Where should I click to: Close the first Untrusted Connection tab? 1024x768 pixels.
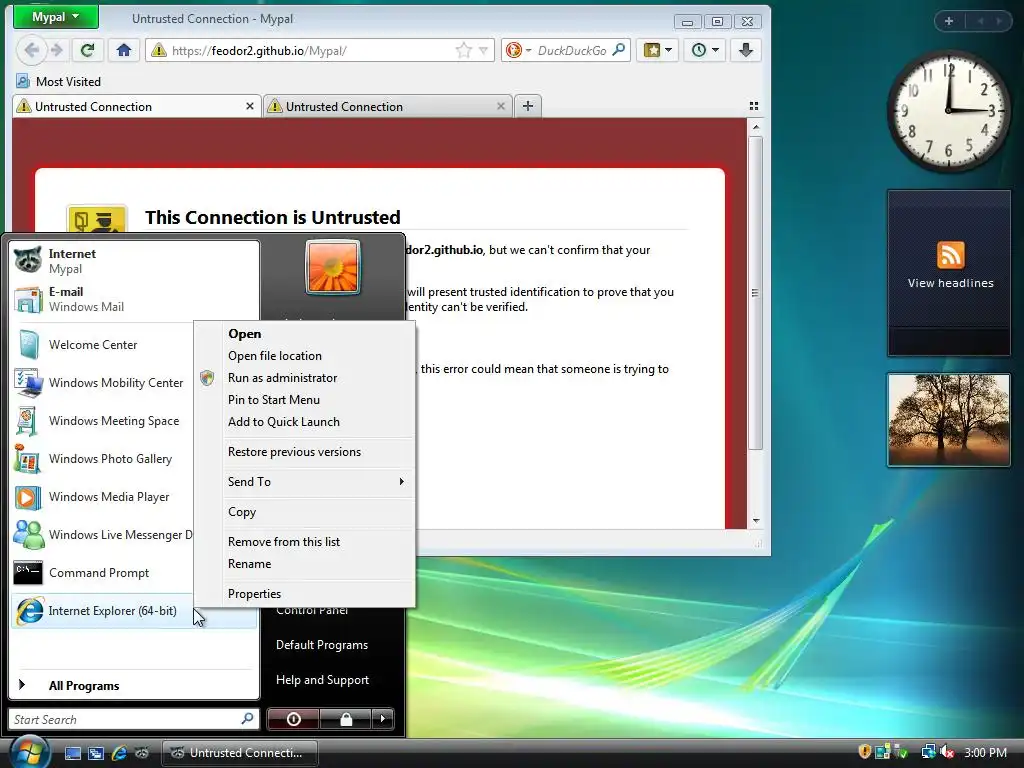[x=249, y=106]
